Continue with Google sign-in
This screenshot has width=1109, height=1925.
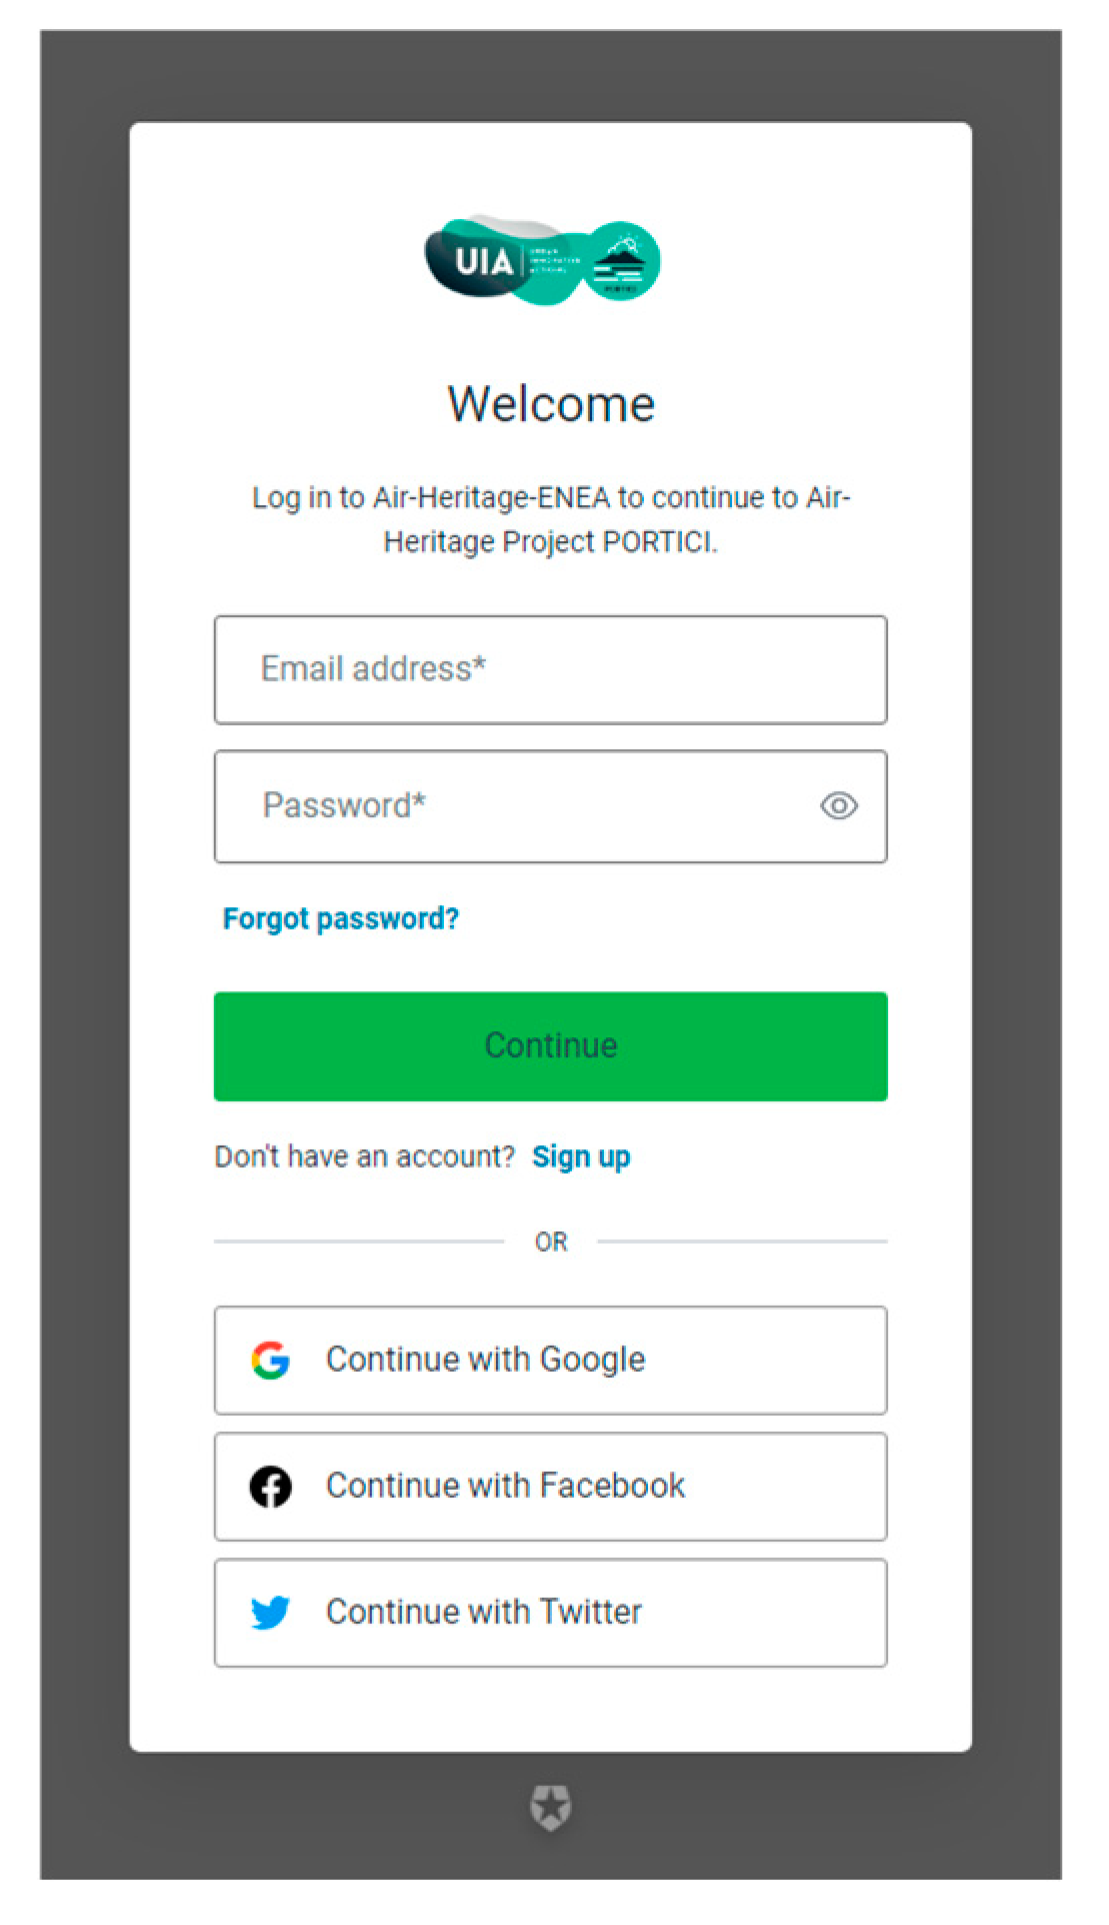point(550,1360)
